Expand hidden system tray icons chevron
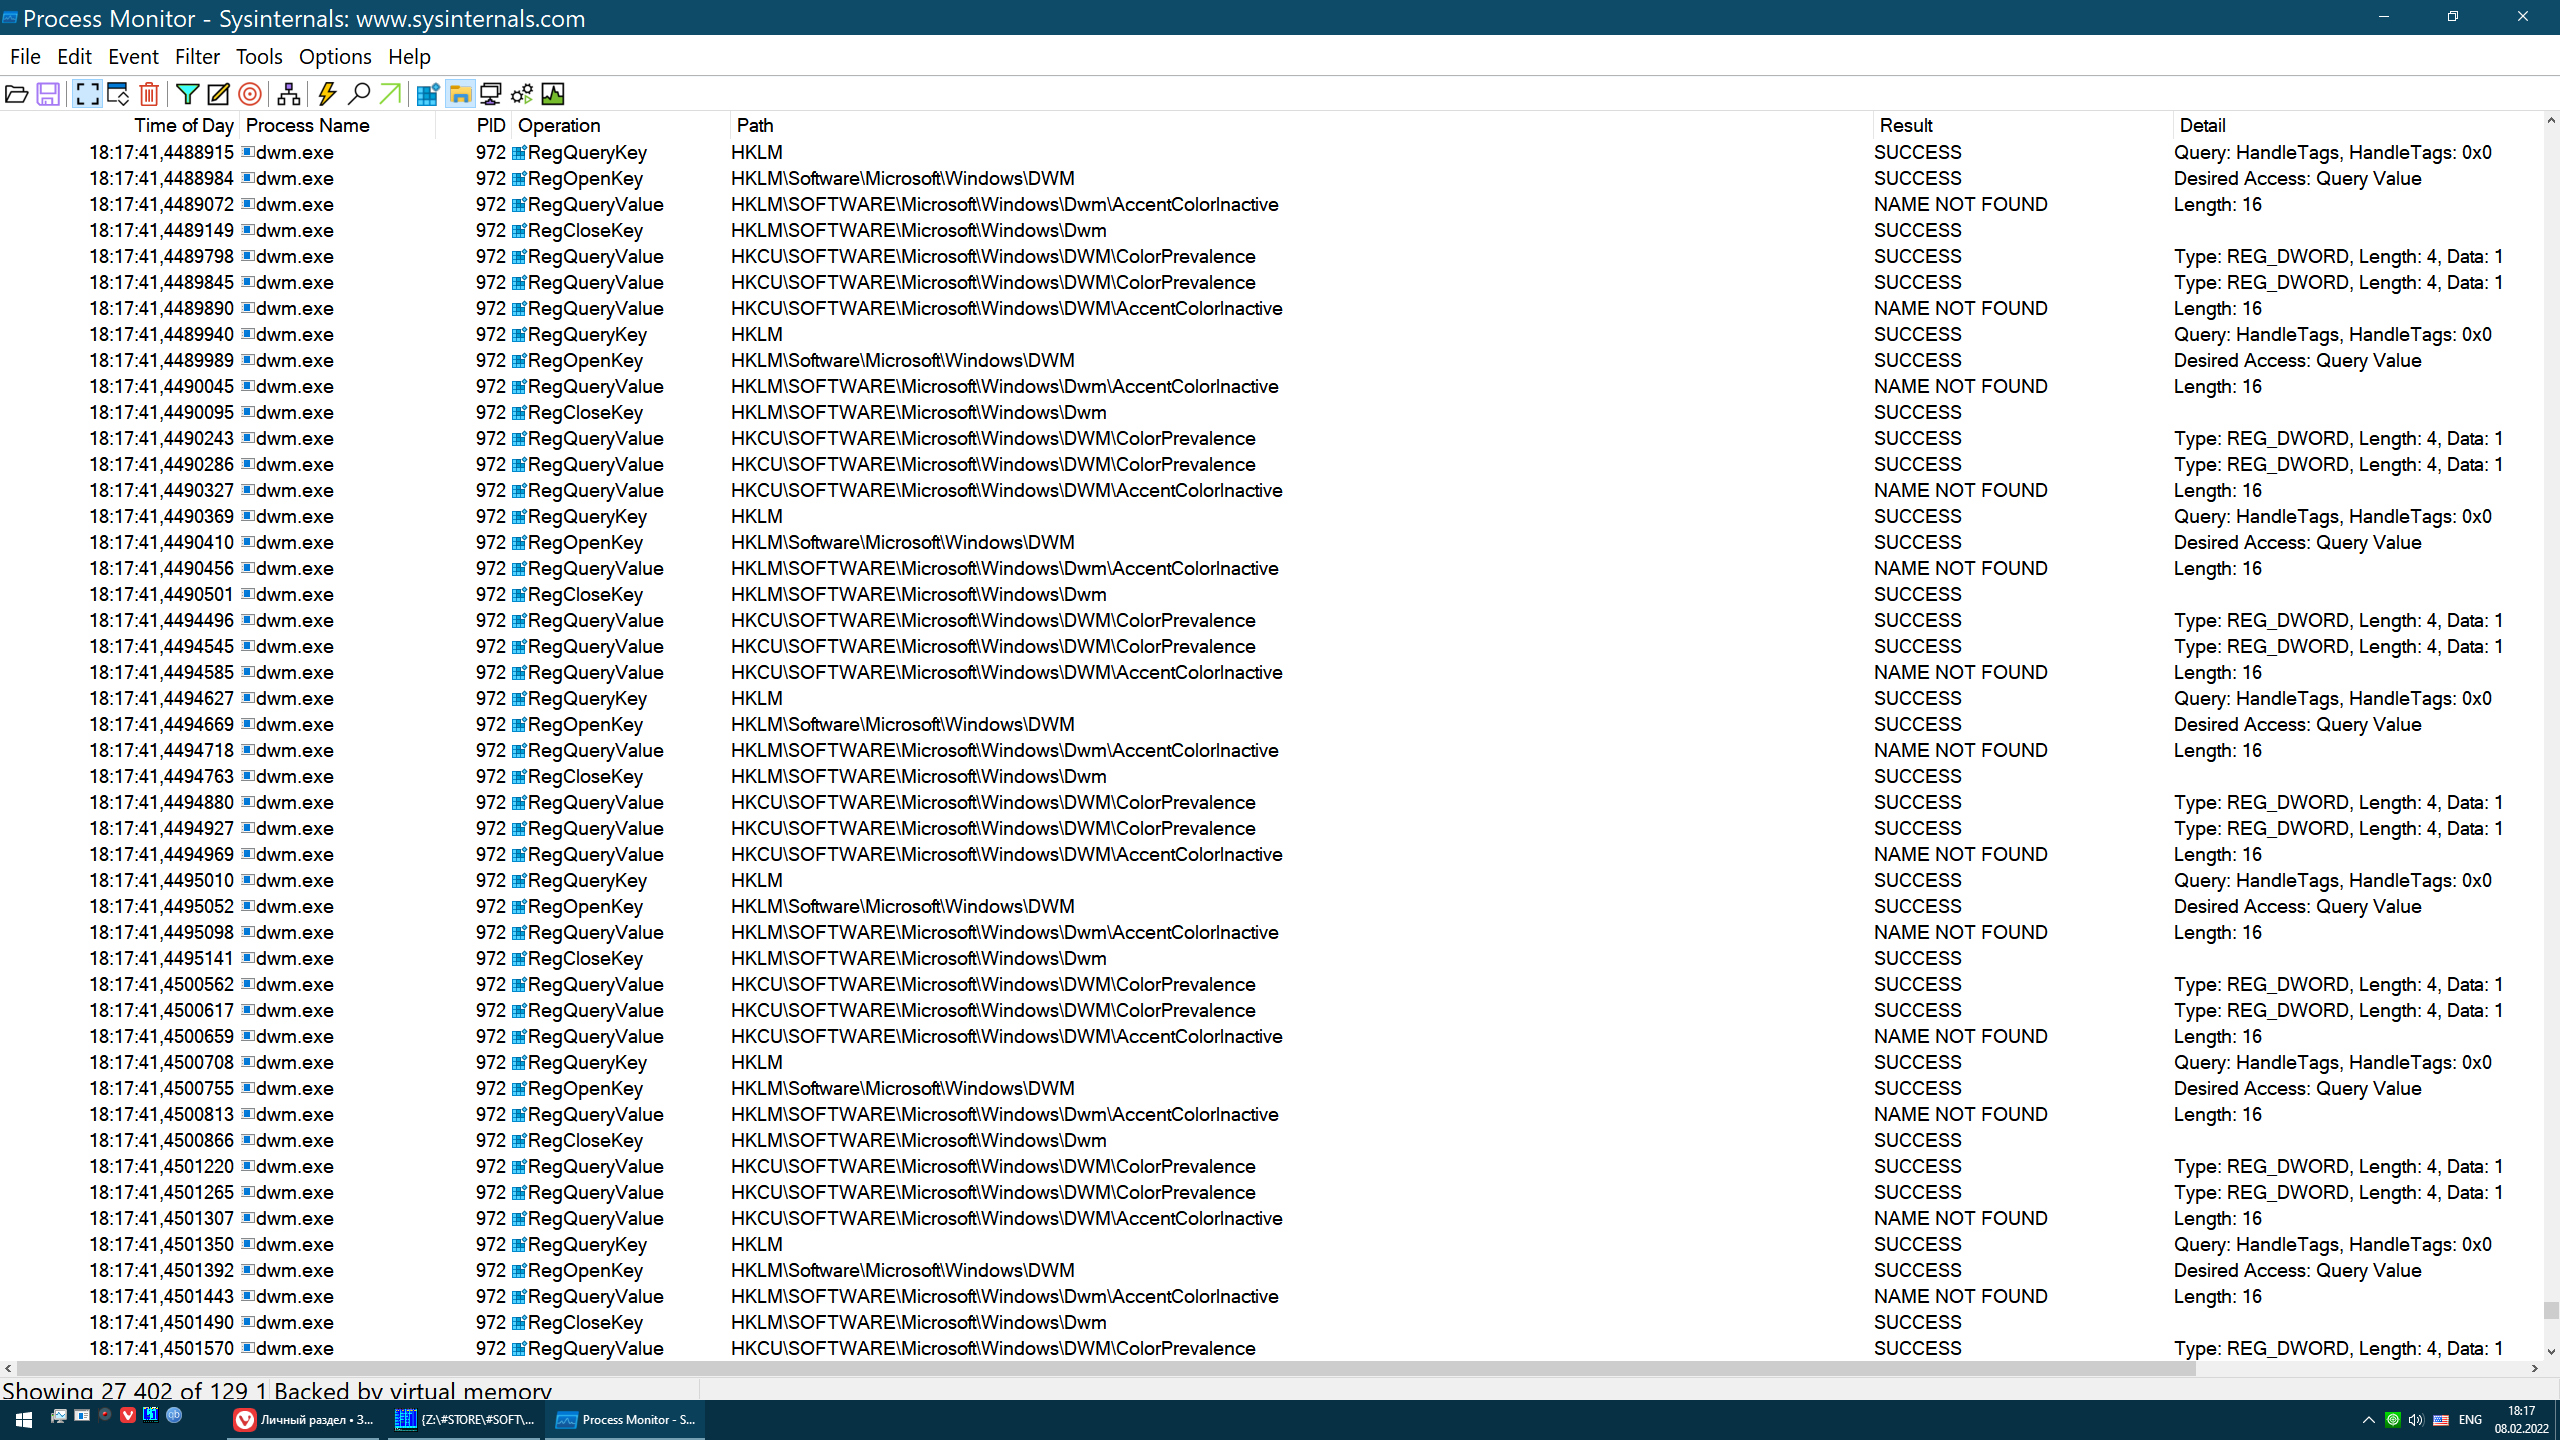 (x=2368, y=1420)
